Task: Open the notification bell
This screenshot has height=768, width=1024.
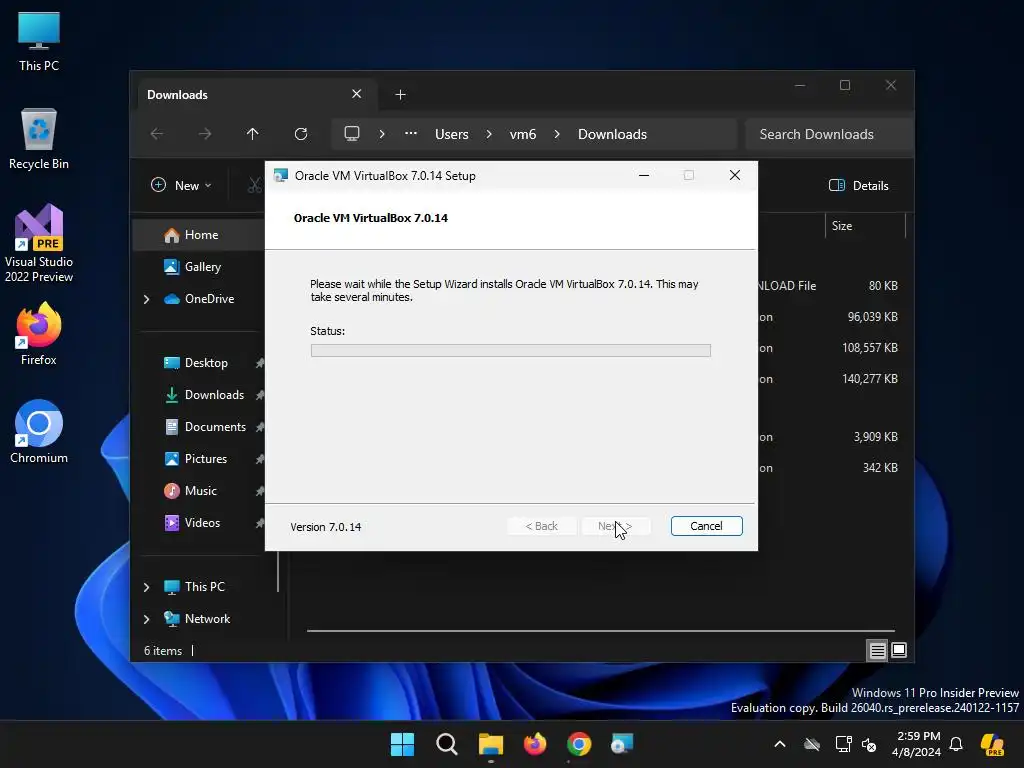Action: (x=956, y=744)
